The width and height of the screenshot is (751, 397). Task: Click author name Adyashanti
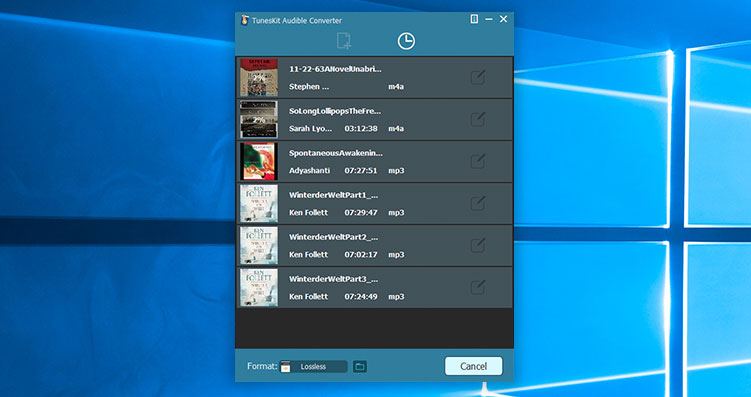pos(309,171)
